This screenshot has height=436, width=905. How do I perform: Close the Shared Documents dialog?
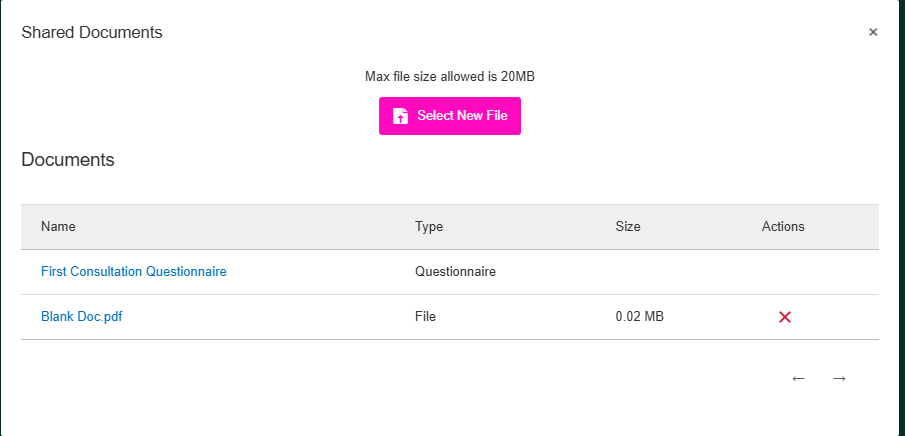(873, 32)
